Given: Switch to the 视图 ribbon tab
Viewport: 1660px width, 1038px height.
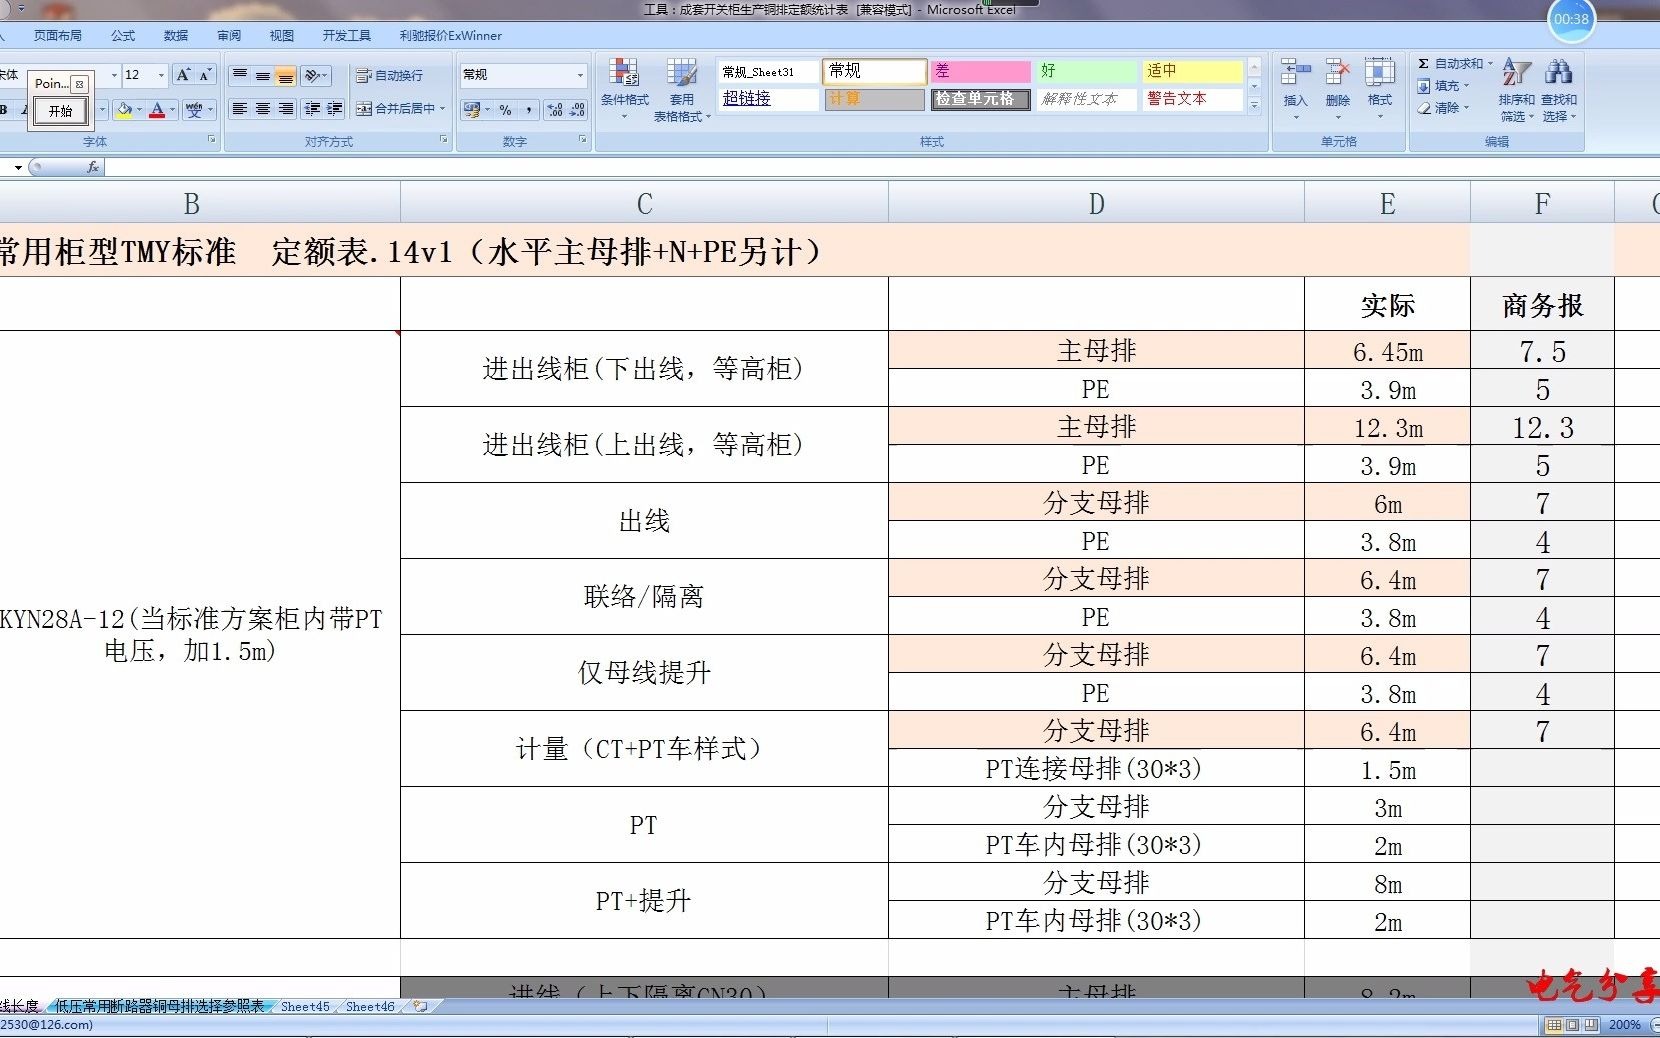Looking at the screenshot, I should 281,36.
